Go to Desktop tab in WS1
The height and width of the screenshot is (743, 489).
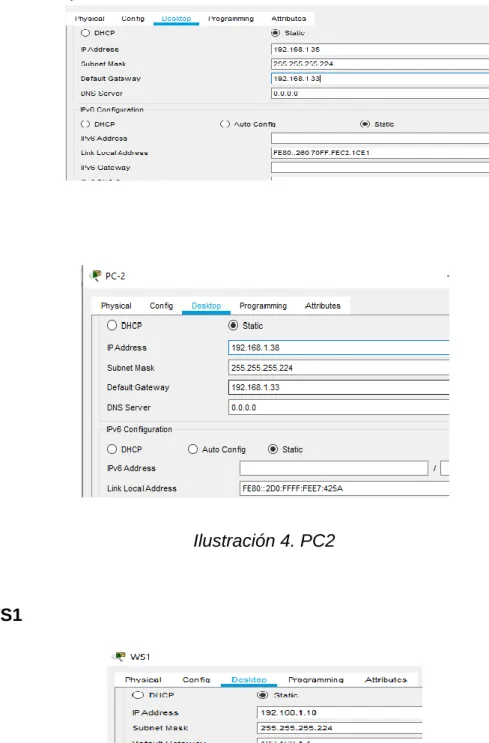[249, 680]
